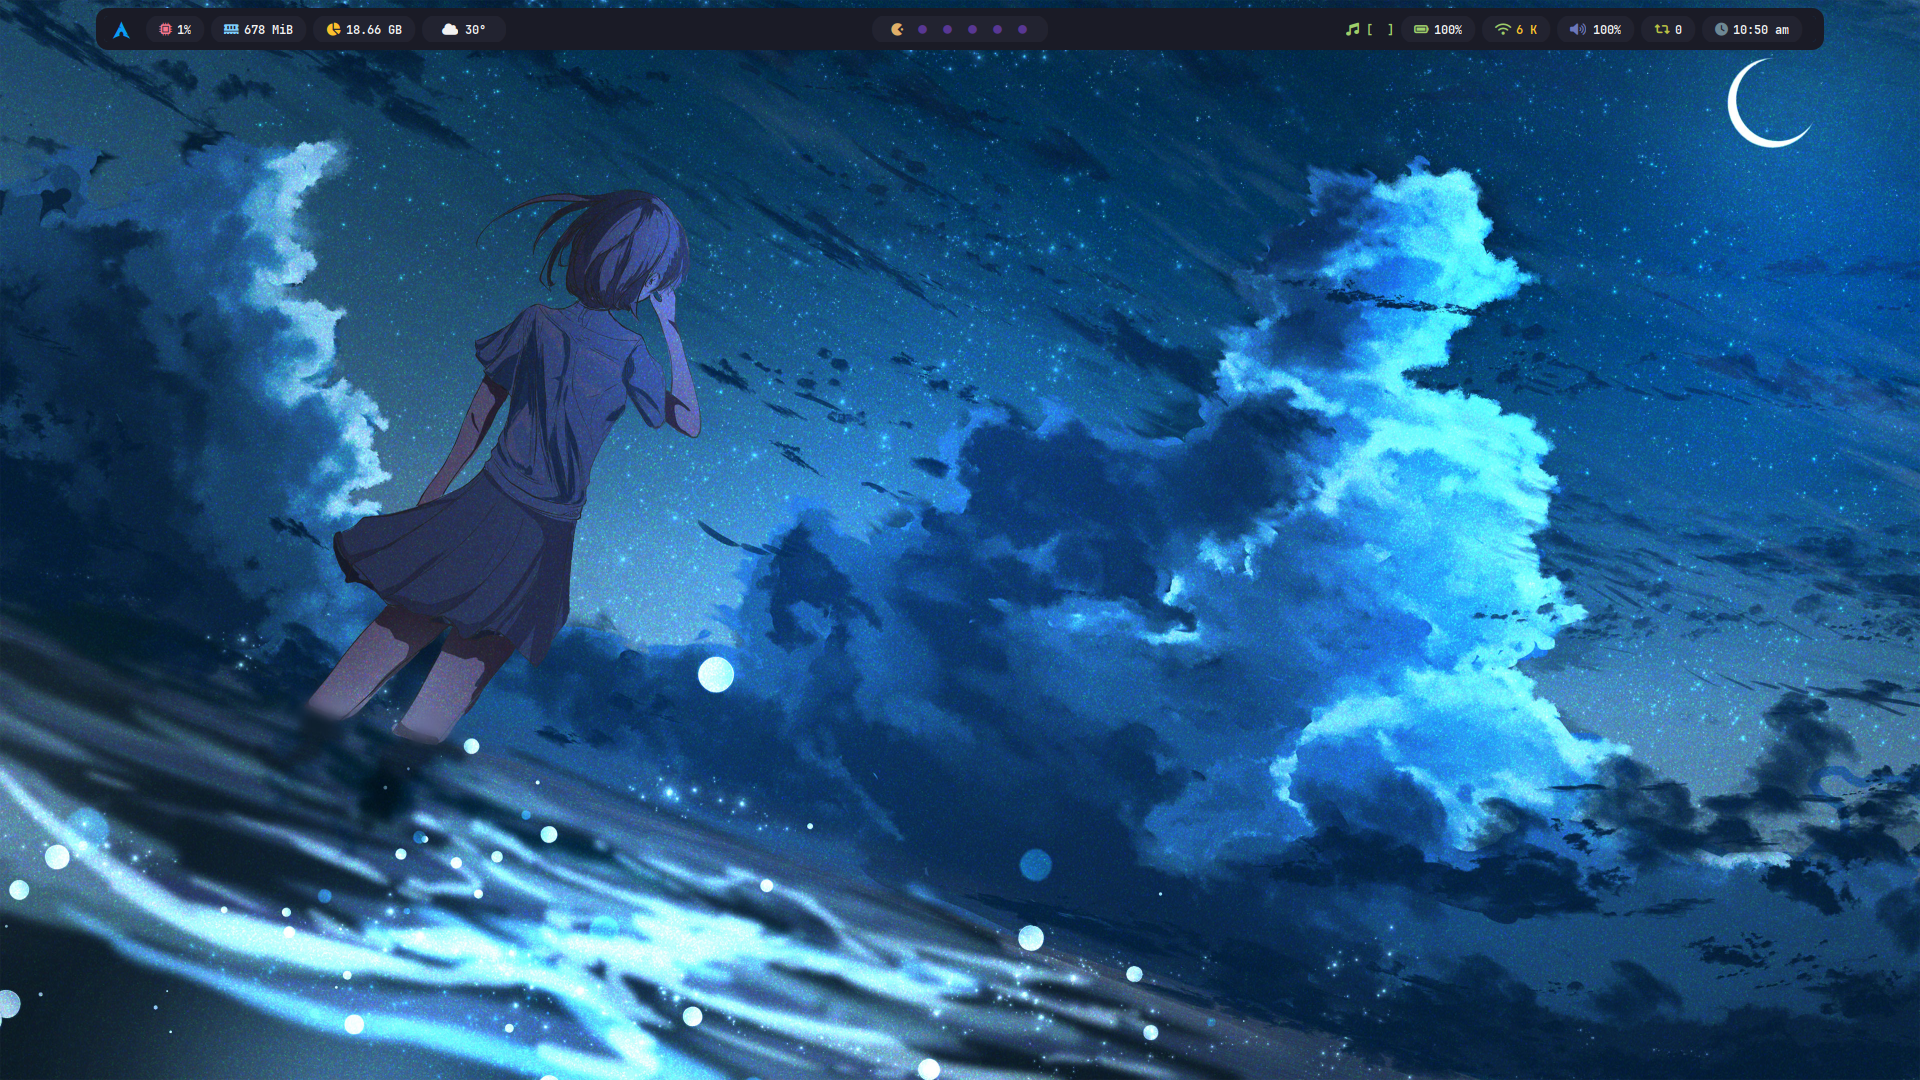The width and height of the screenshot is (1920, 1080).
Task: Click the disk usage pie icon
Action: click(333, 30)
